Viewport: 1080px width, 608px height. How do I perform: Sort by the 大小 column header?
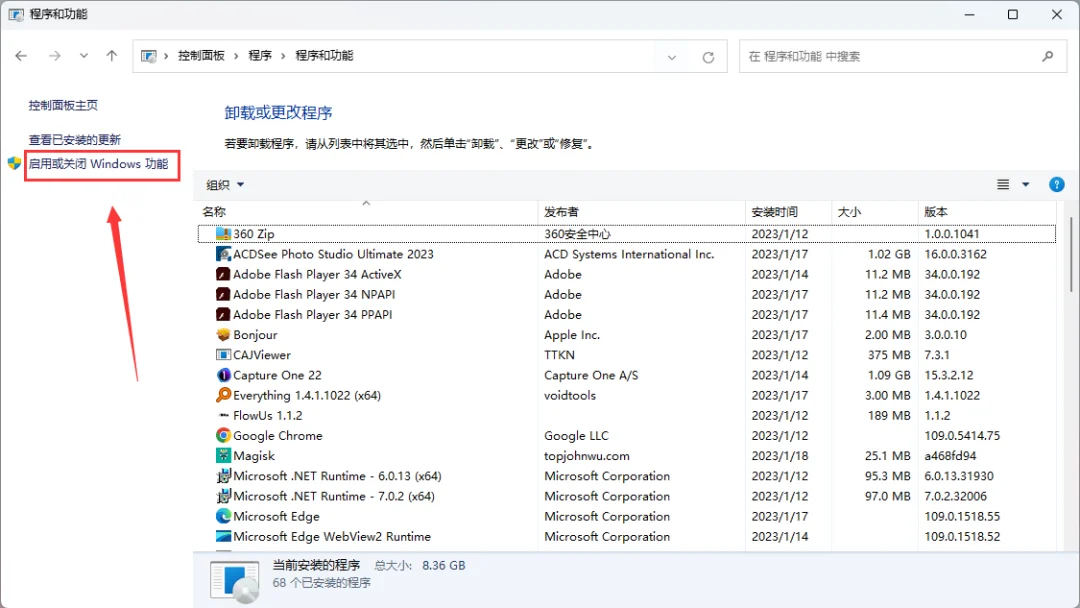(x=874, y=211)
